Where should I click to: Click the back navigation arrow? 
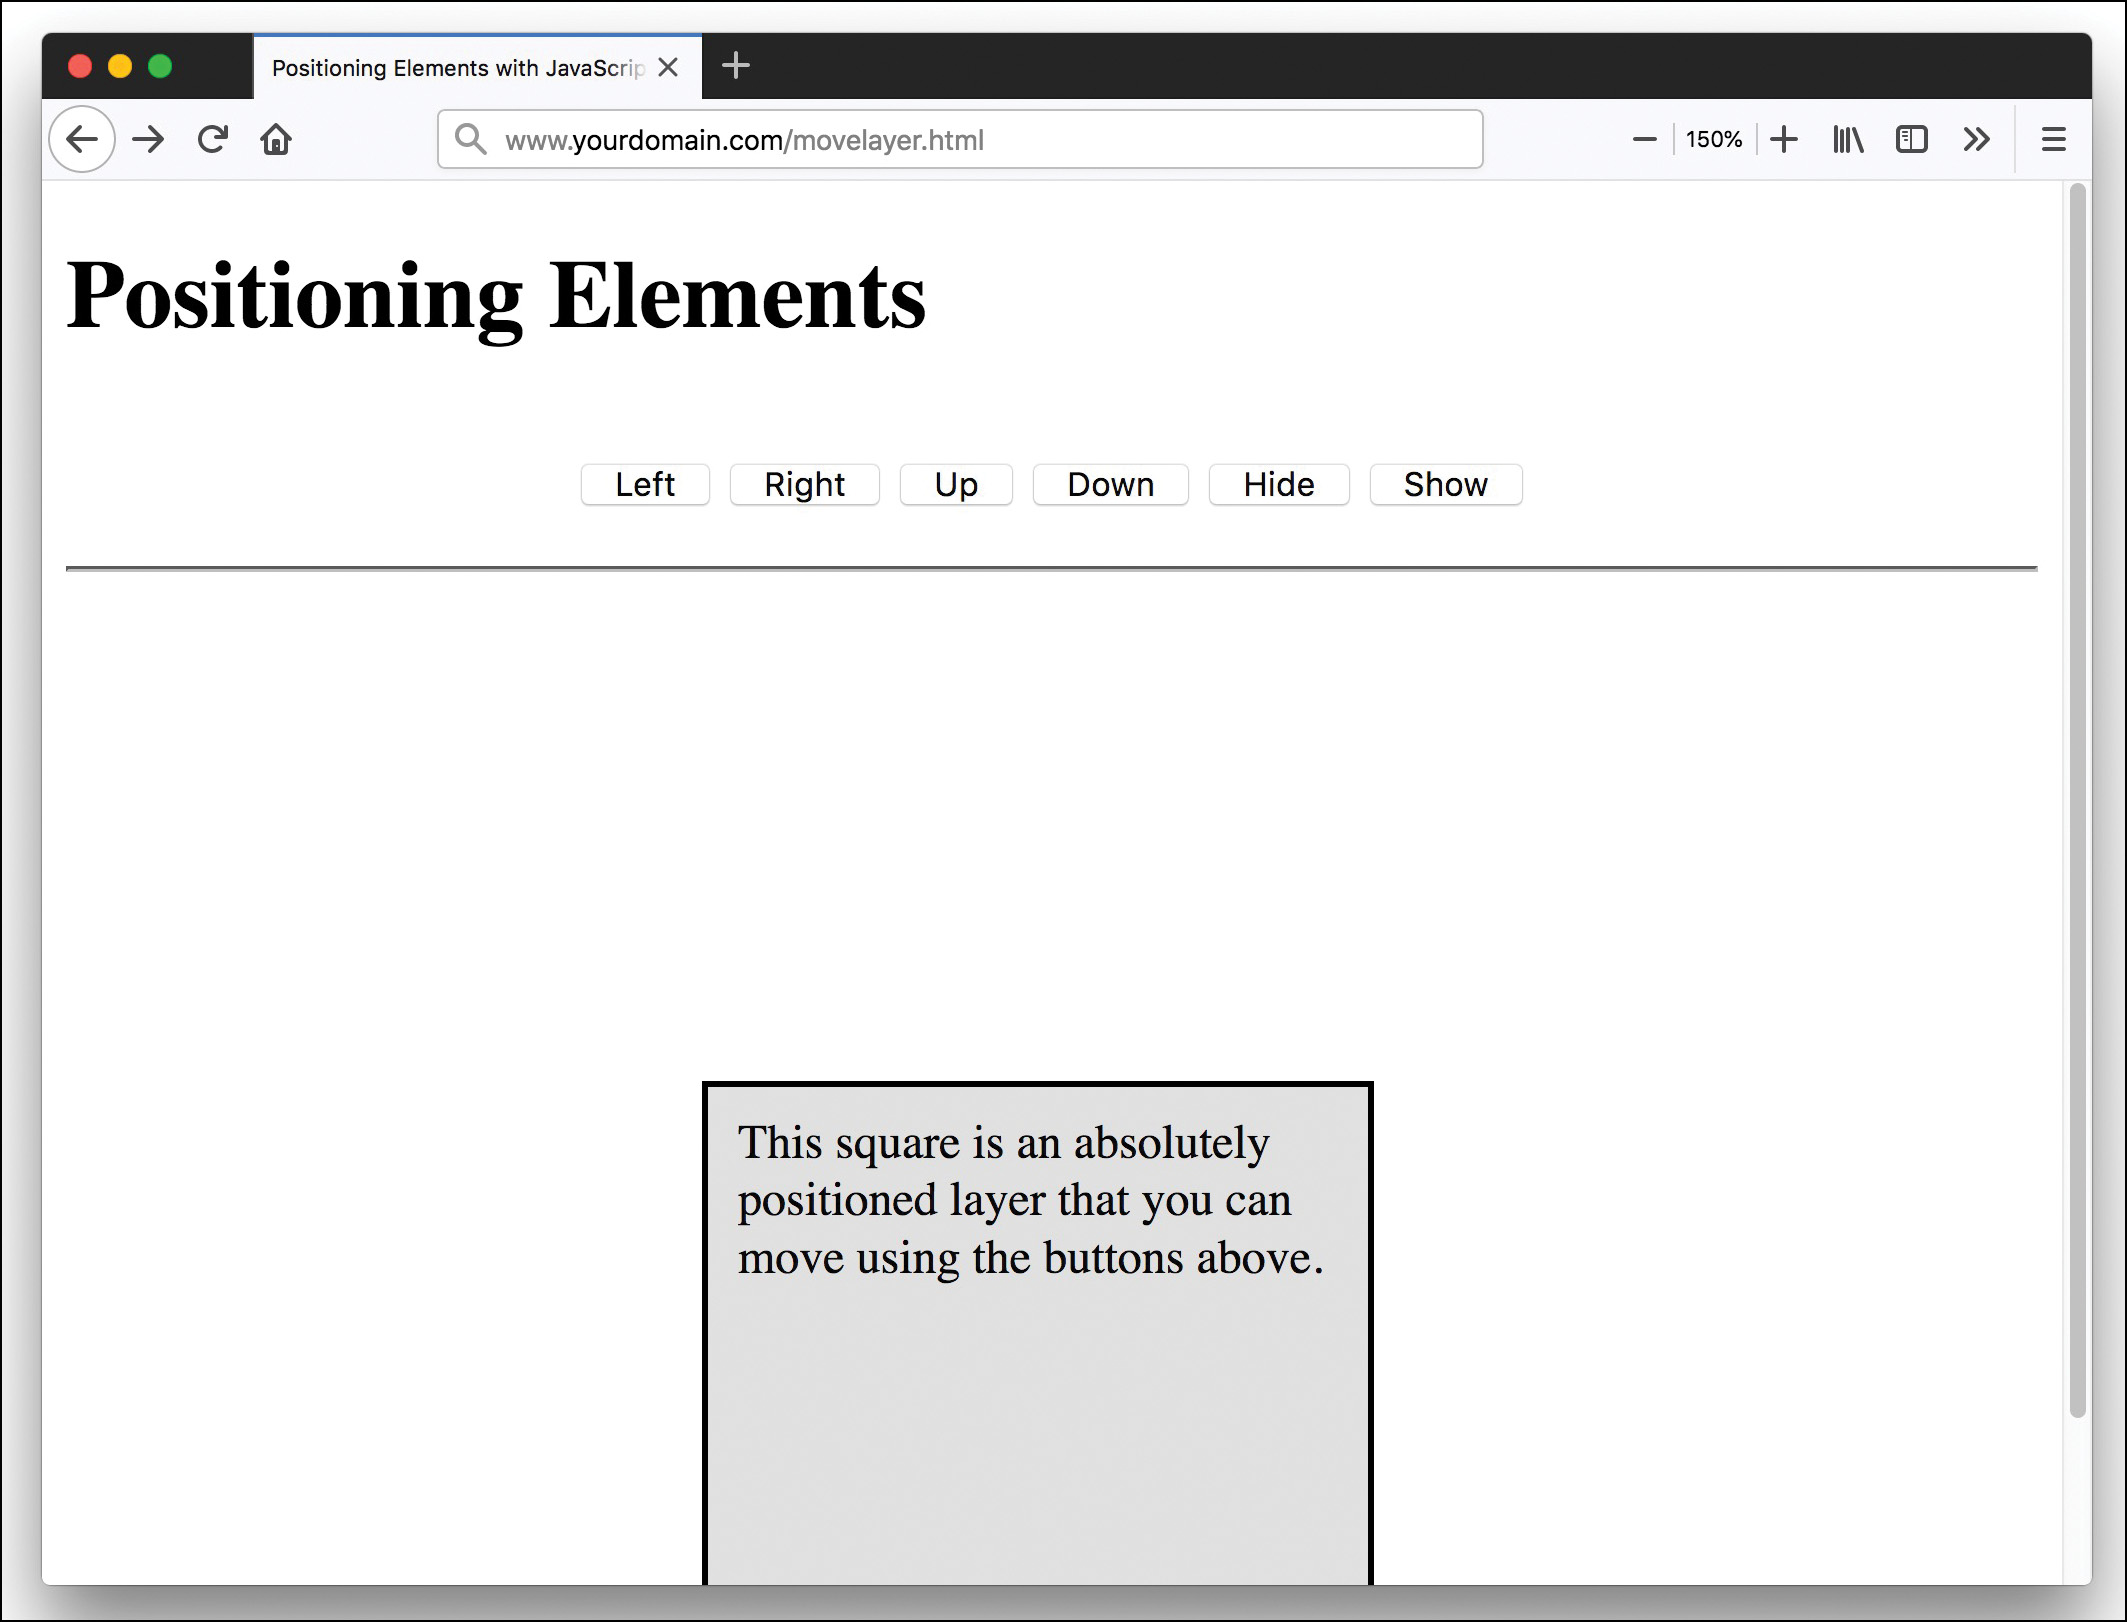[82, 139]
